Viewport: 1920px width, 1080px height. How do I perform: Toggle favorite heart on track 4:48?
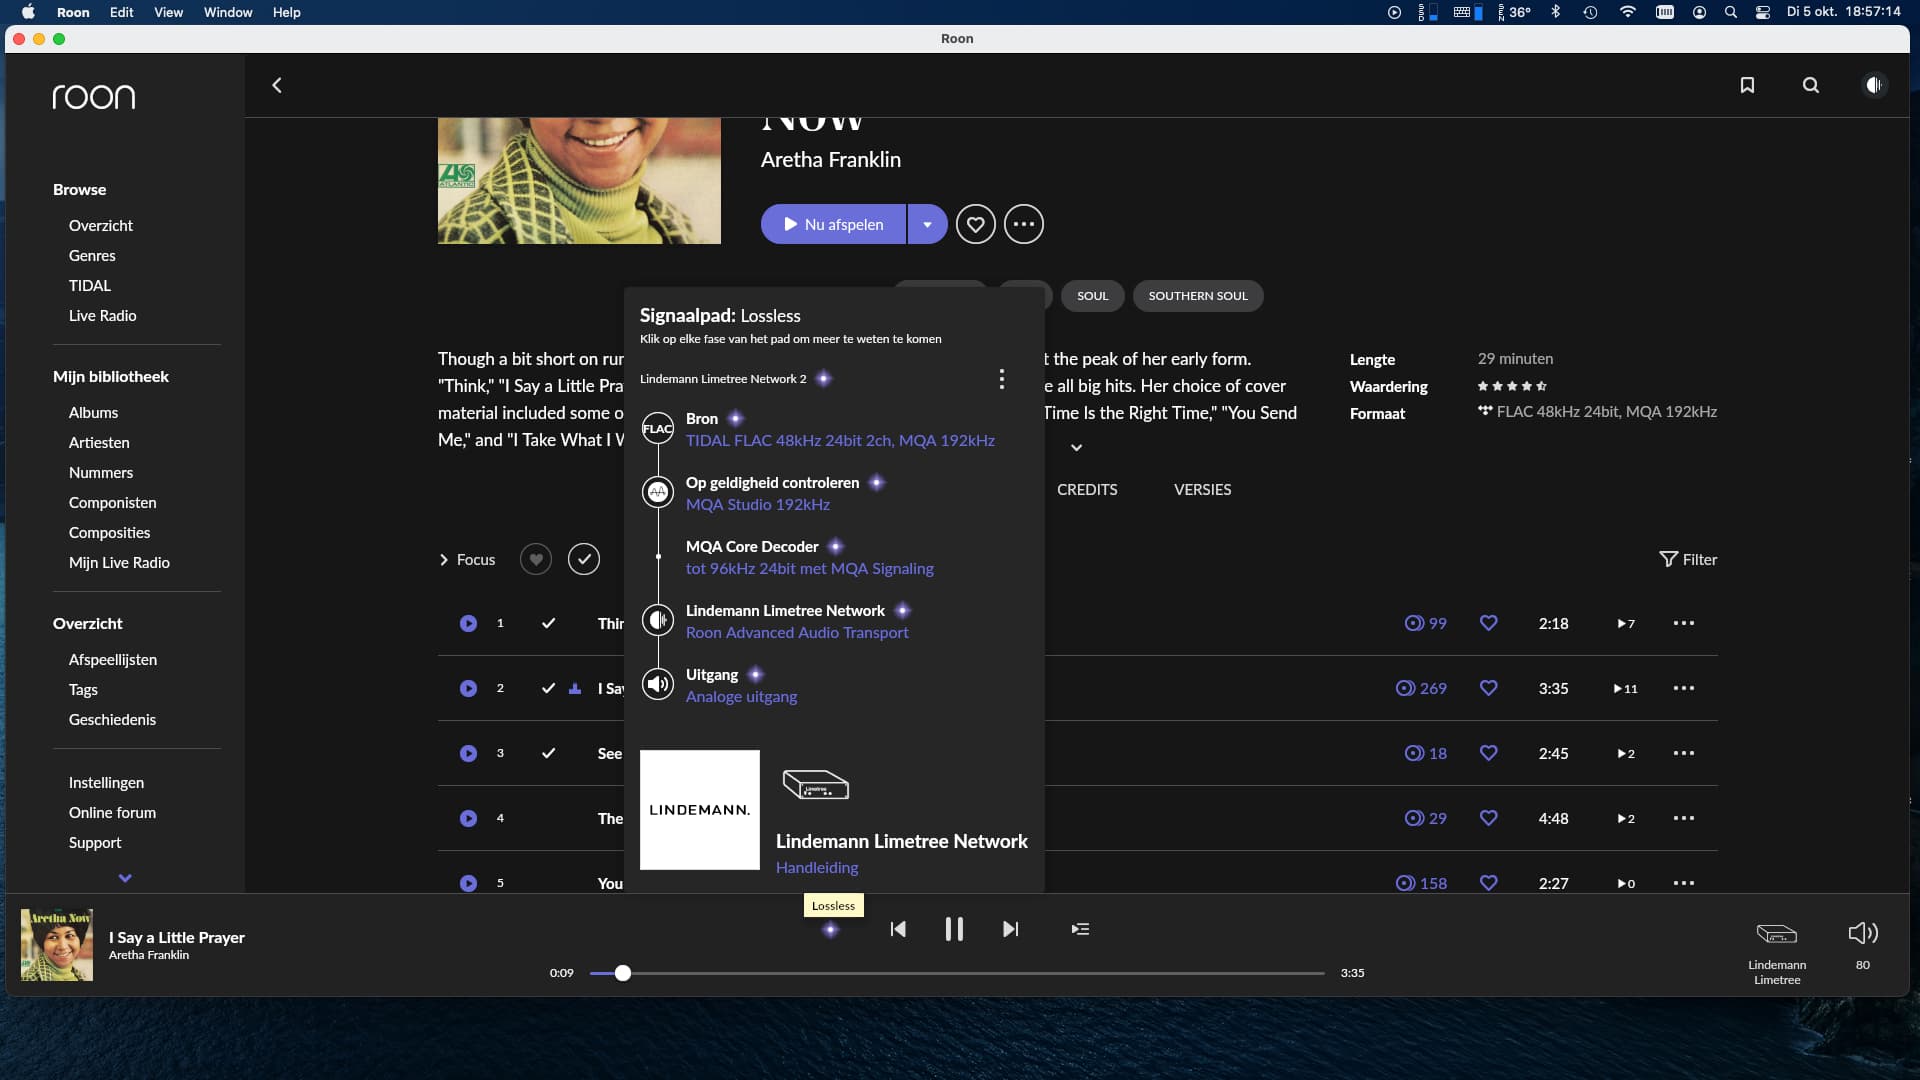coord(1489,818)
